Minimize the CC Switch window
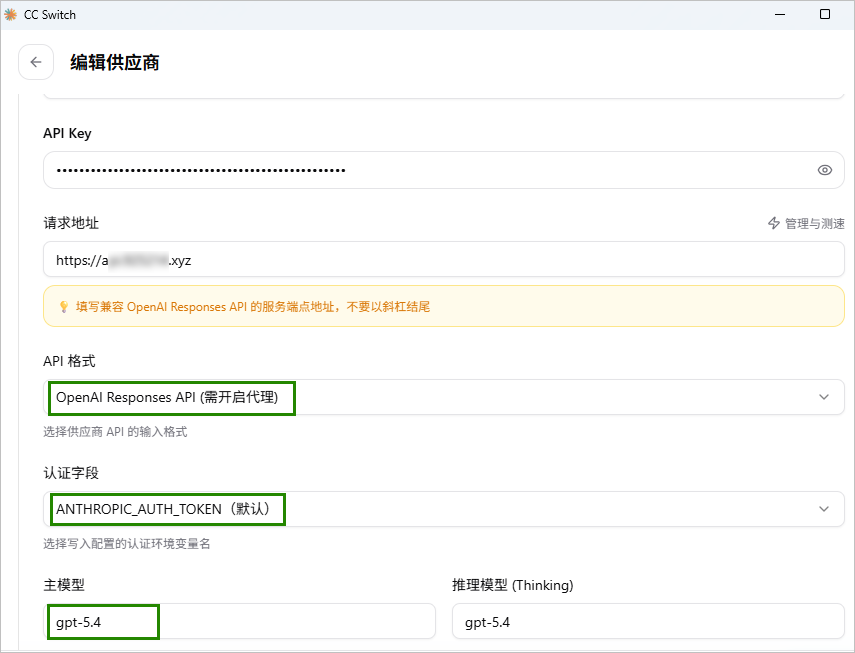Image resolution: width=855 pixels, height=653 pixels. (777, 15)
